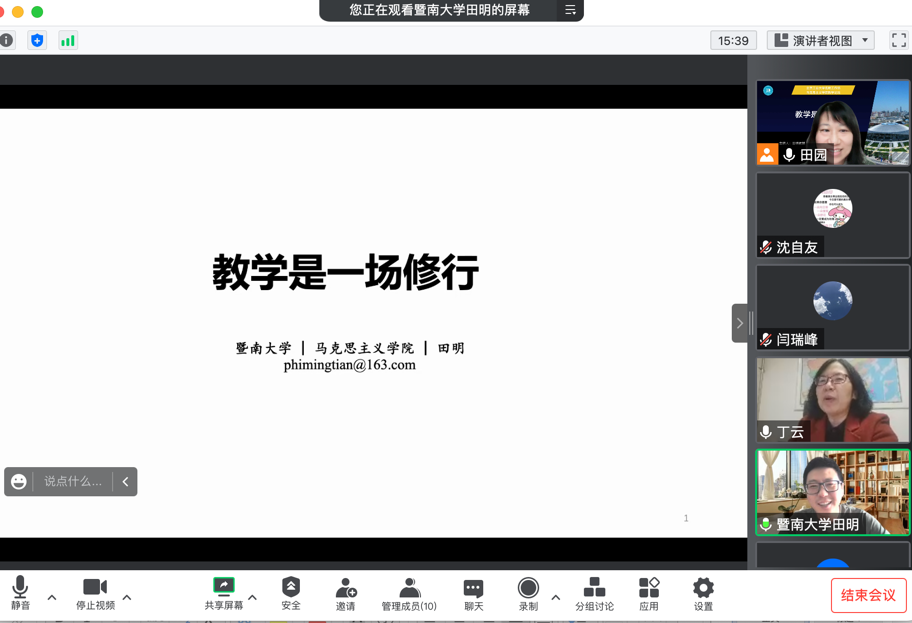Open screen-share banner options menu
The image size is (912, 623).
tap(570, 10)
